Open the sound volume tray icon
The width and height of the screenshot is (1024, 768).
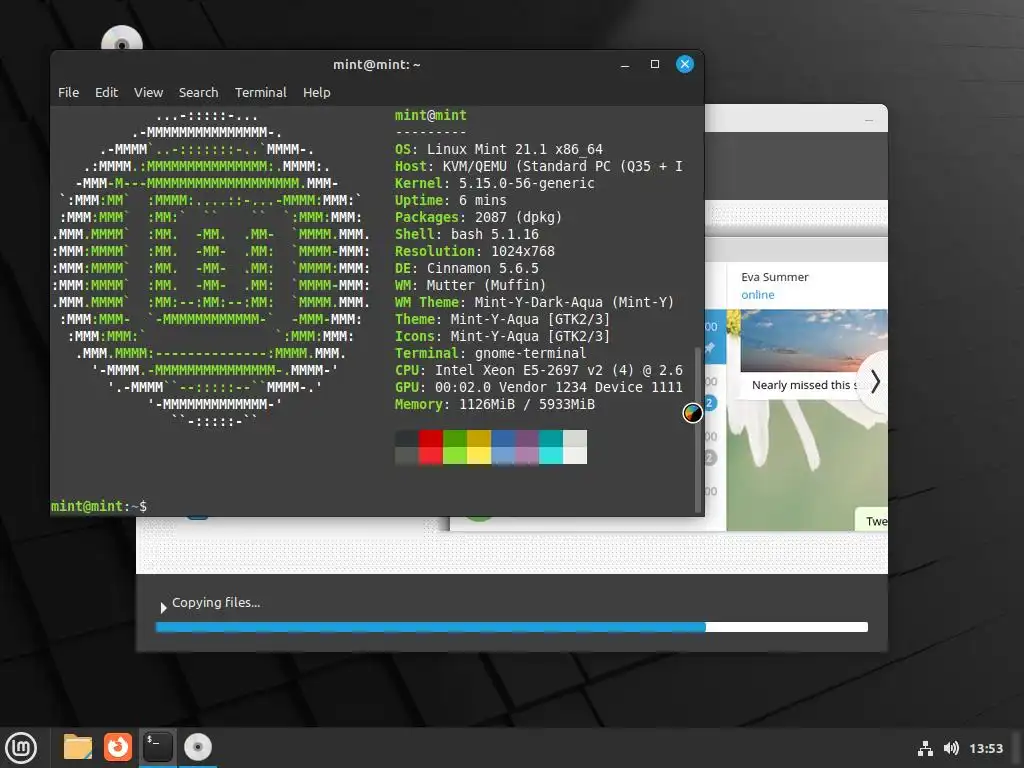(951, 748)
